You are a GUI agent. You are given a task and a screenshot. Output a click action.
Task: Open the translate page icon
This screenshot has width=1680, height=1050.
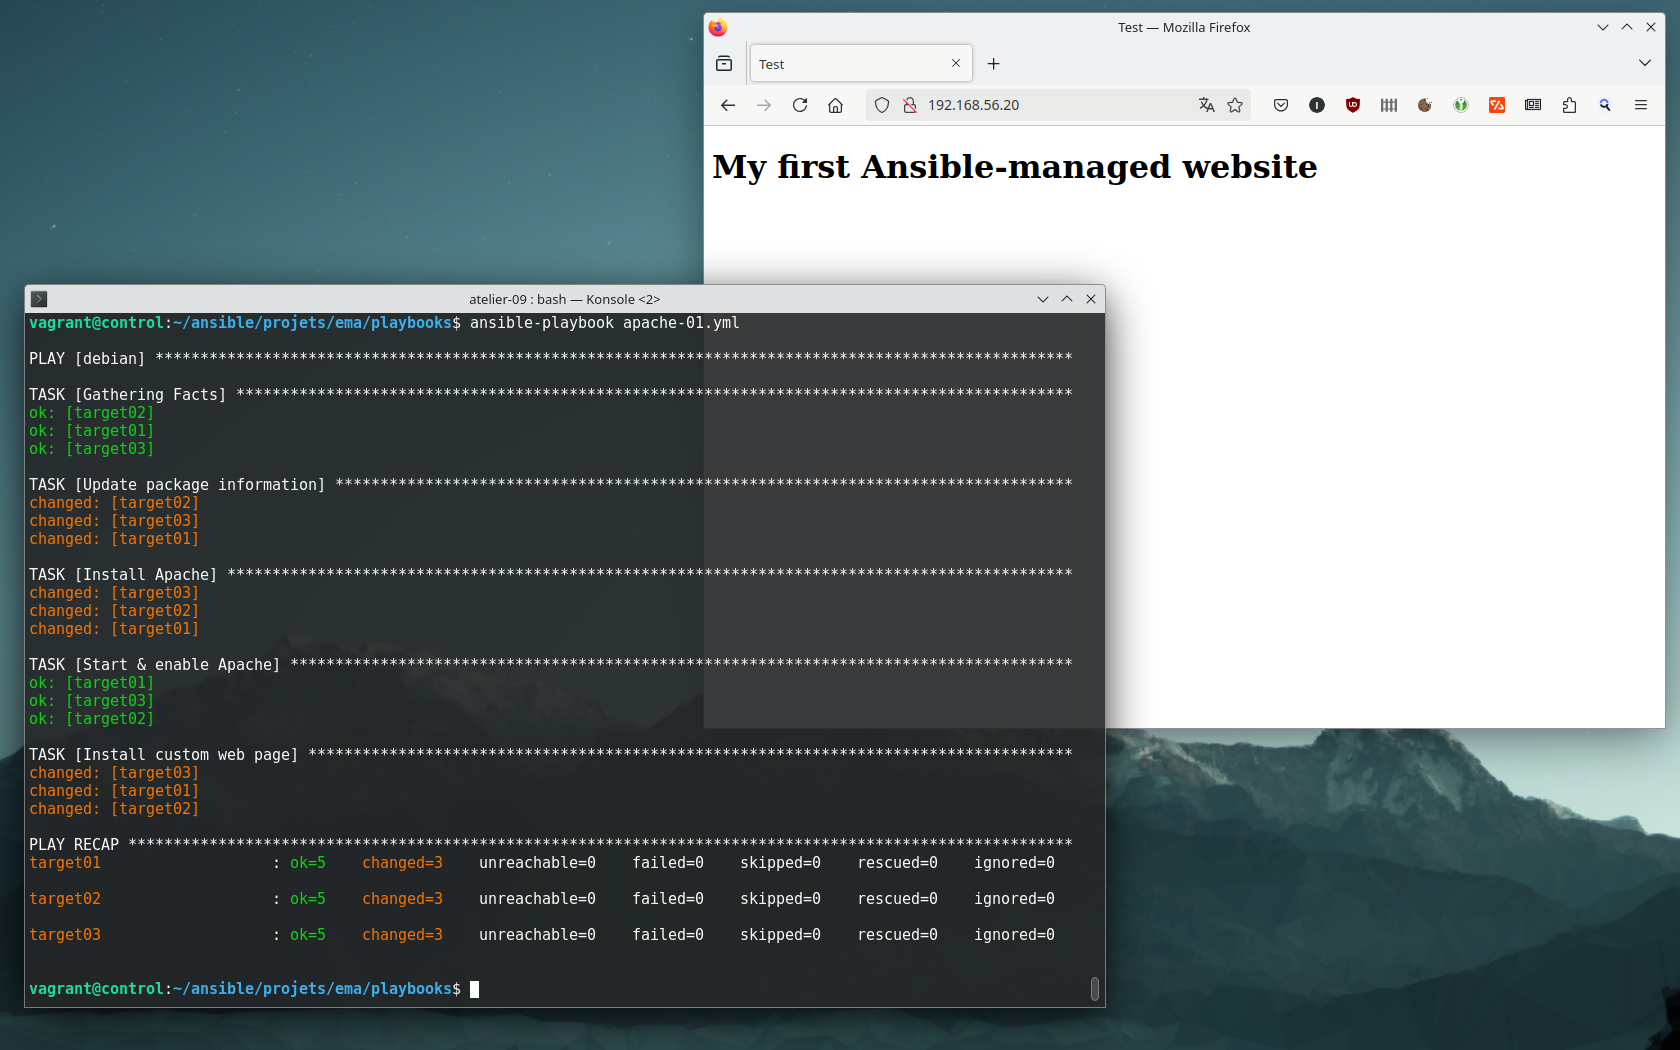[x=1207, y=105]
